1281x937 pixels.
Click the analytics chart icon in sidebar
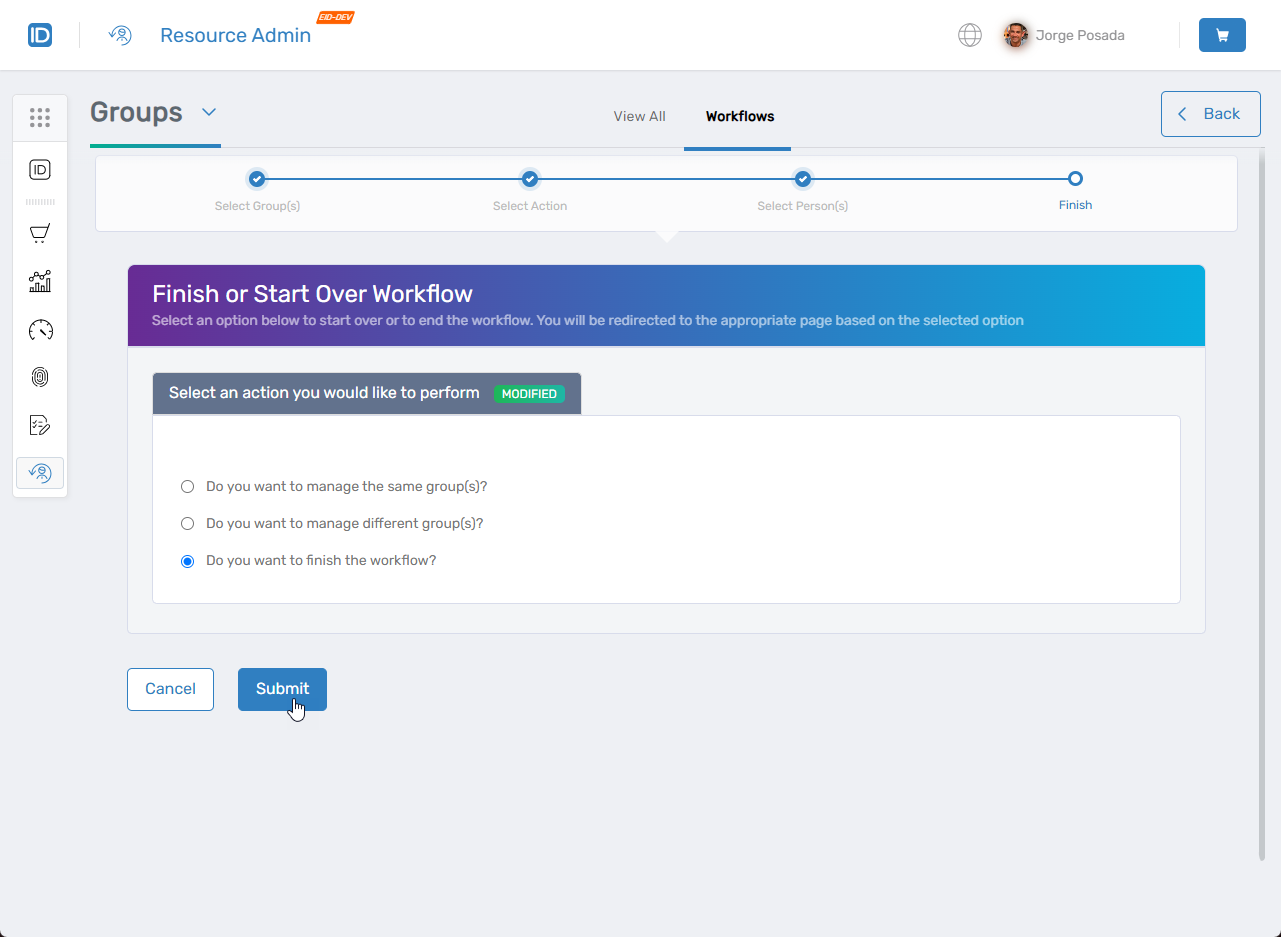tap(40, 281)
